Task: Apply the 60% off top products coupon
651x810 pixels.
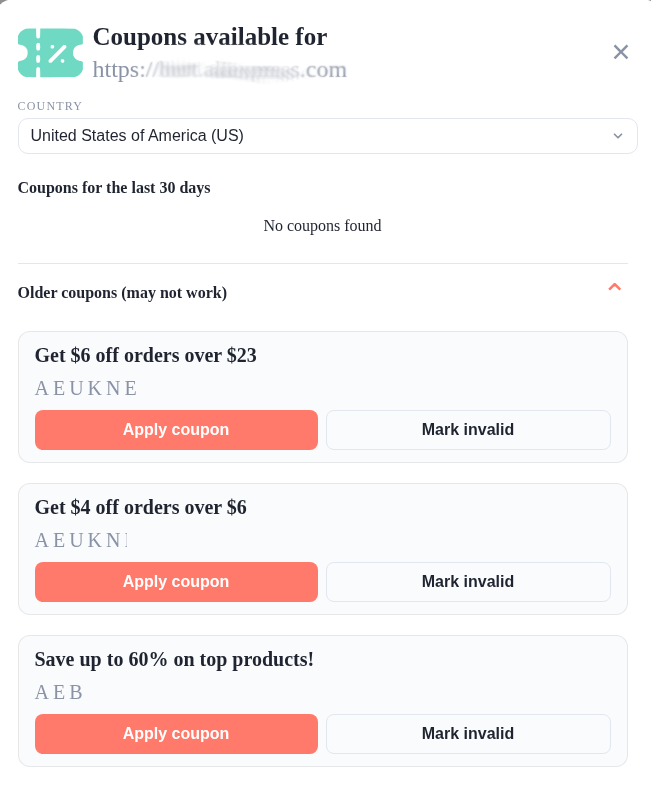Action: [176, 733]
